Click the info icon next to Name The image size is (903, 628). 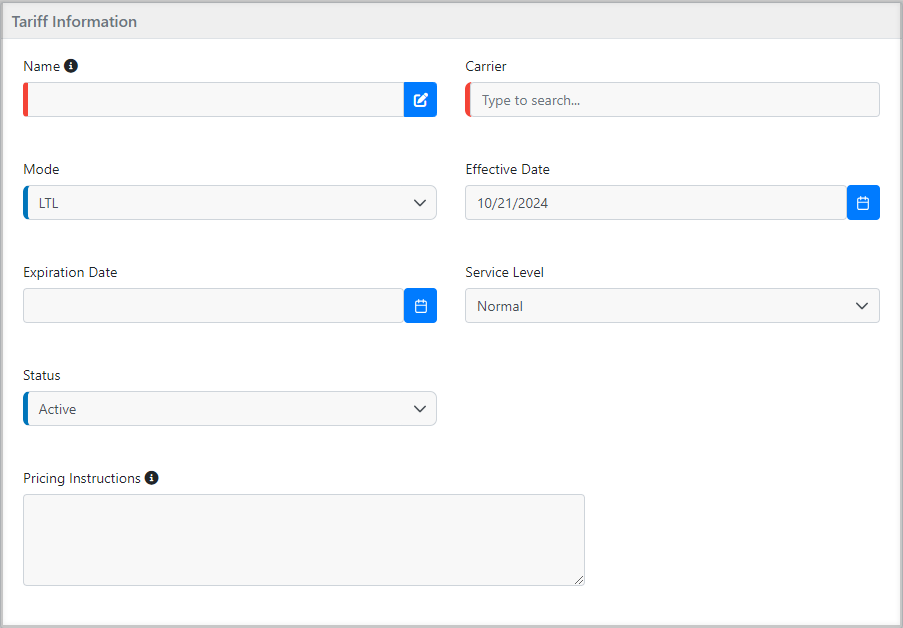click(x=71, y=66)
